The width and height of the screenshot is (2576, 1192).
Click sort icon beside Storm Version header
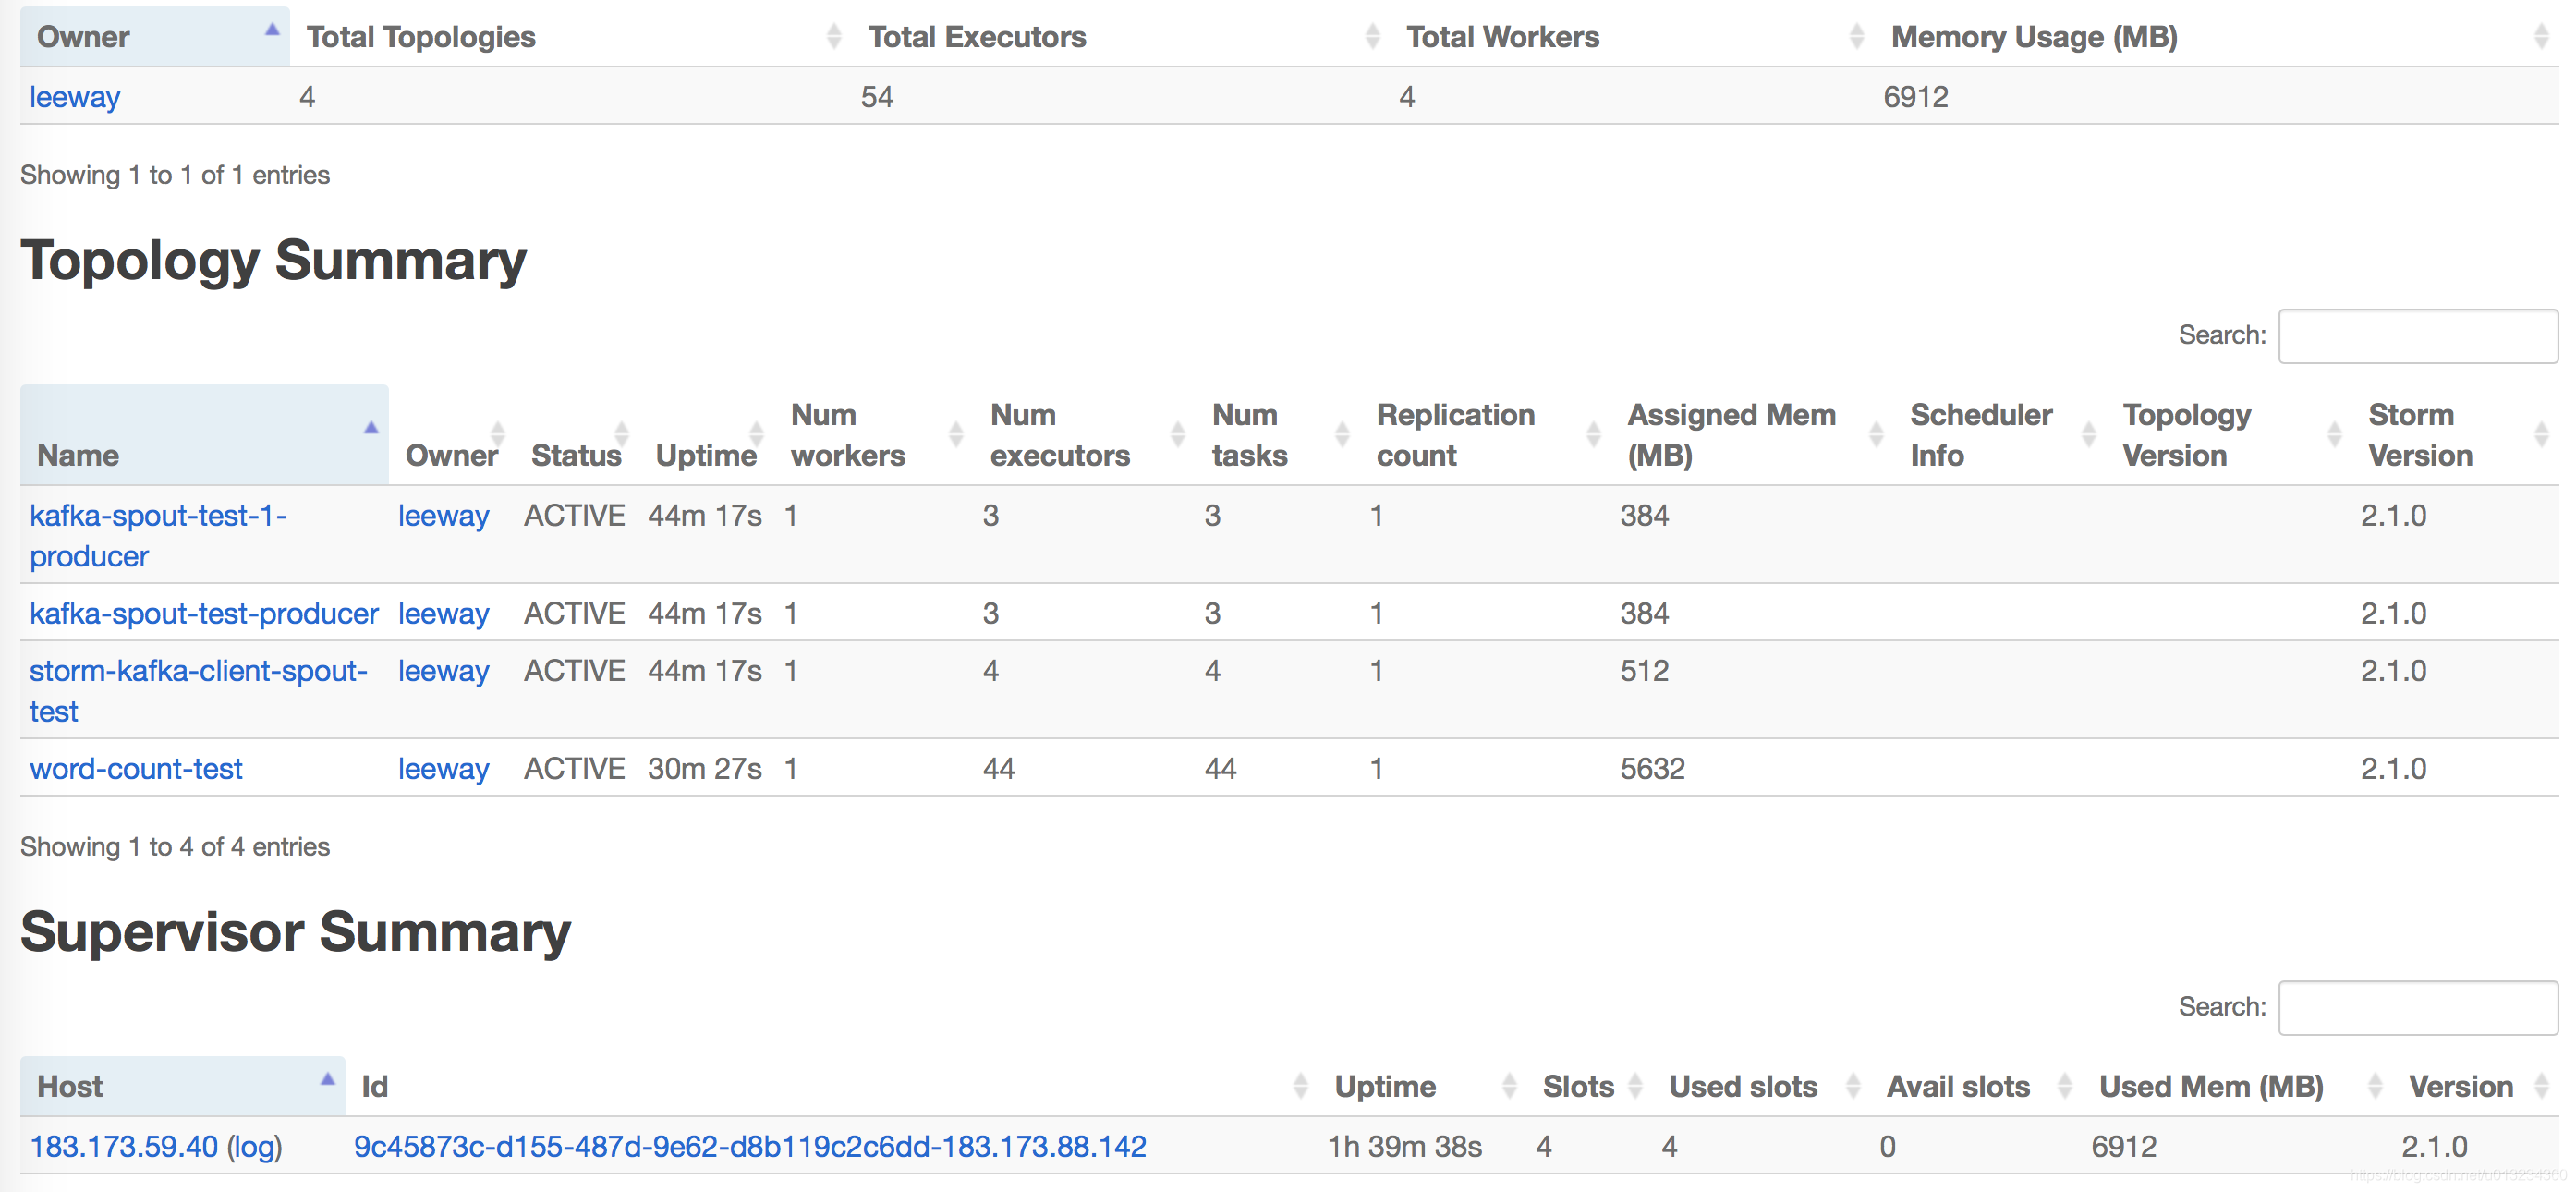(x=2541, y=434)
